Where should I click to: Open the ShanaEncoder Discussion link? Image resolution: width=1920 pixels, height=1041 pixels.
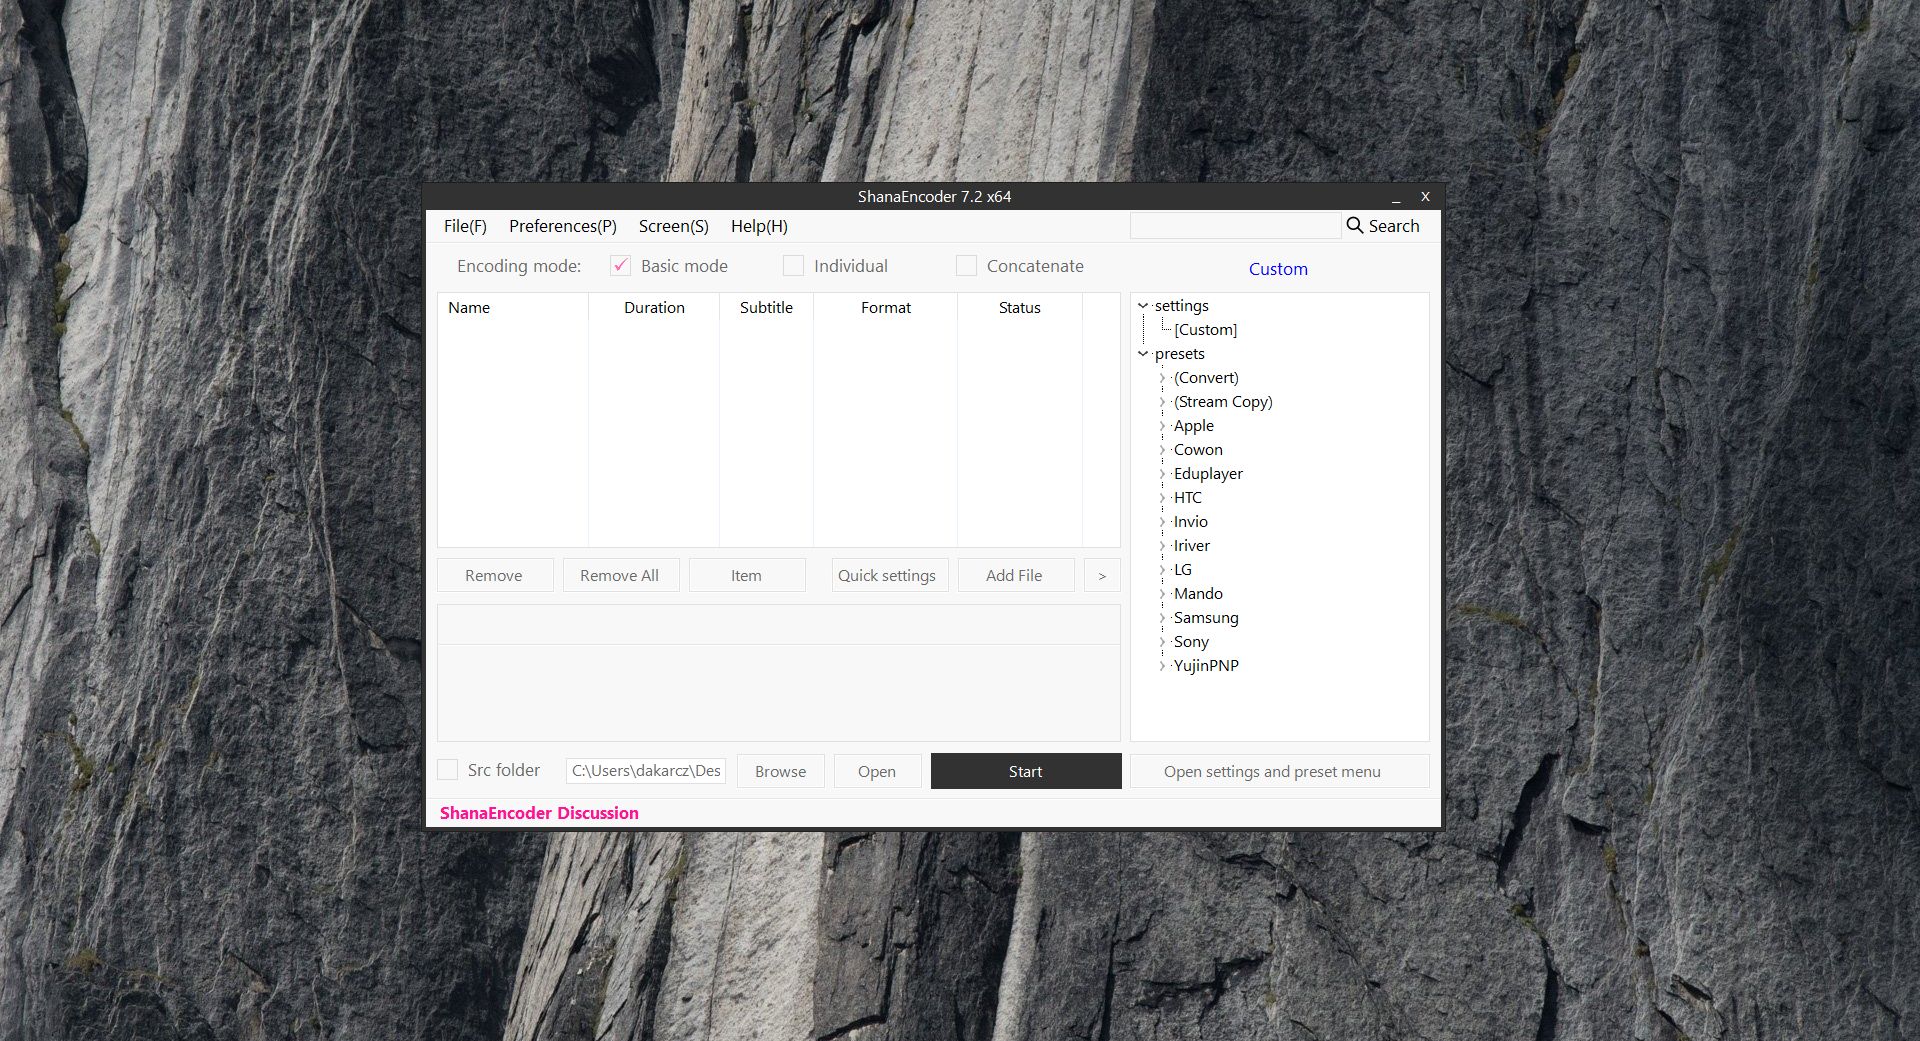pyautogui.click(x=539, y=813)
